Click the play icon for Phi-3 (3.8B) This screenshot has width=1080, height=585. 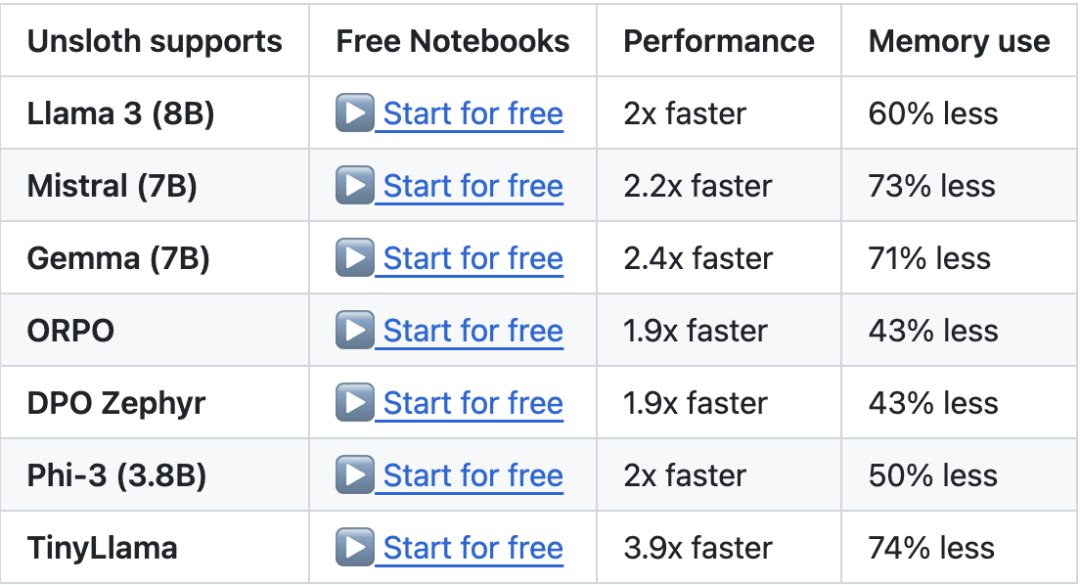[x=355, y=475]
